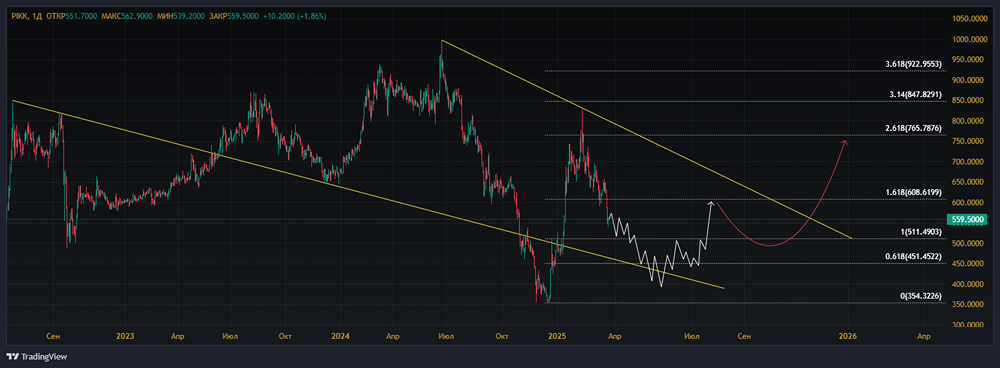This screenshot has width=1000, height=368.
Task: Click the 2025 label on time axis
Action: 558,336
